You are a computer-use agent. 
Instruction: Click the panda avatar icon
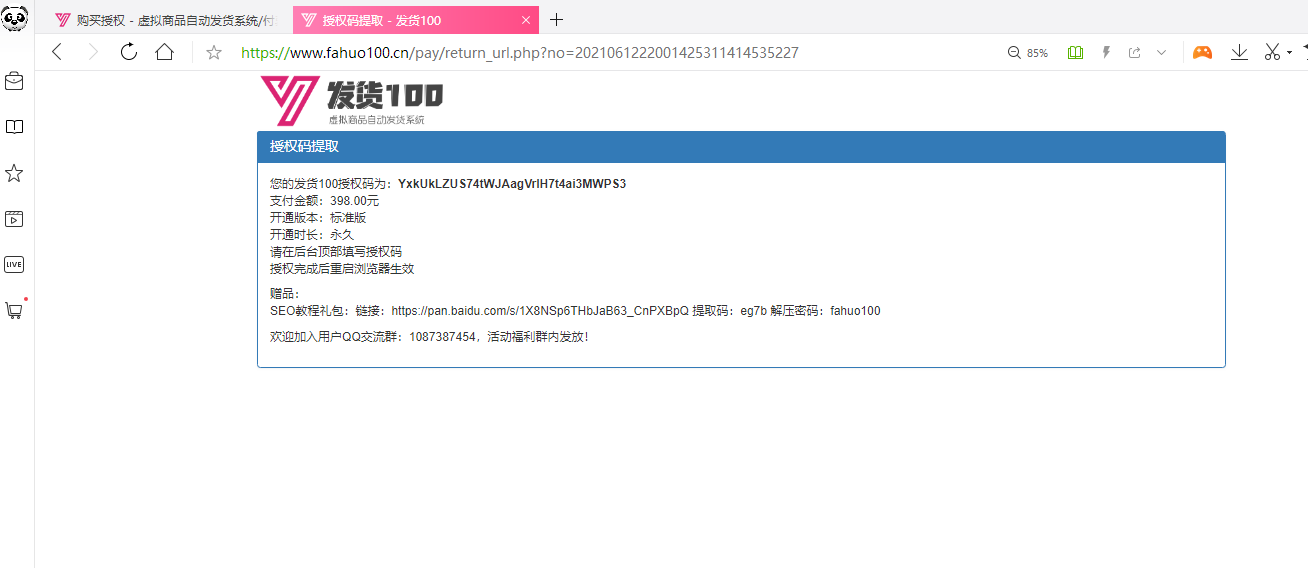point(15,17)
